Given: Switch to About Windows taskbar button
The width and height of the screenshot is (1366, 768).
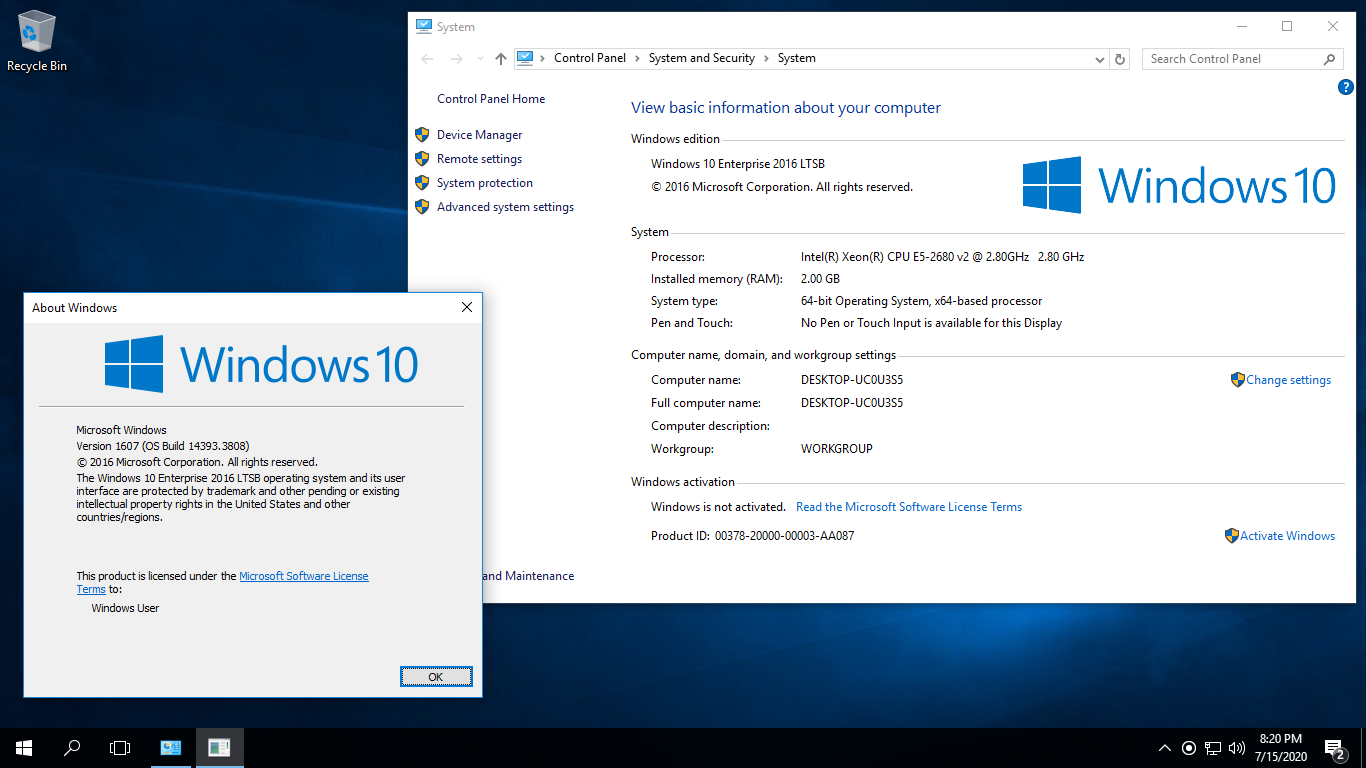Looking at the screenshot, I should pos(220,747).
